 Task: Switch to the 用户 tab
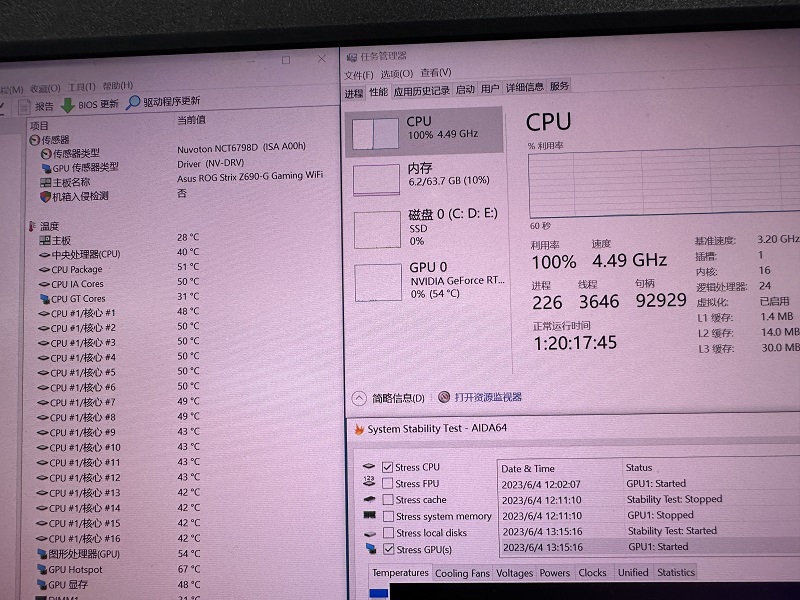(x=490, y=88)
